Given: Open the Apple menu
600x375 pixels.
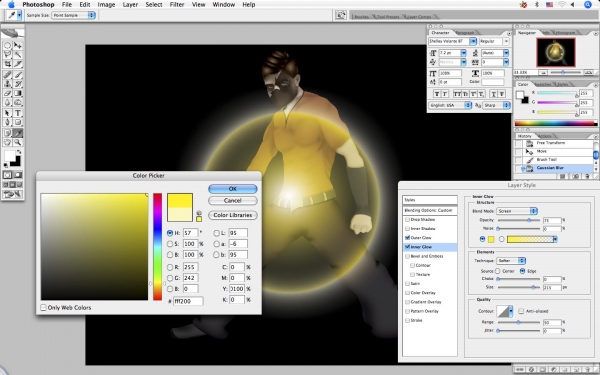Looking at the screenshot, I should pyautogui.click(x=11, y=5).
